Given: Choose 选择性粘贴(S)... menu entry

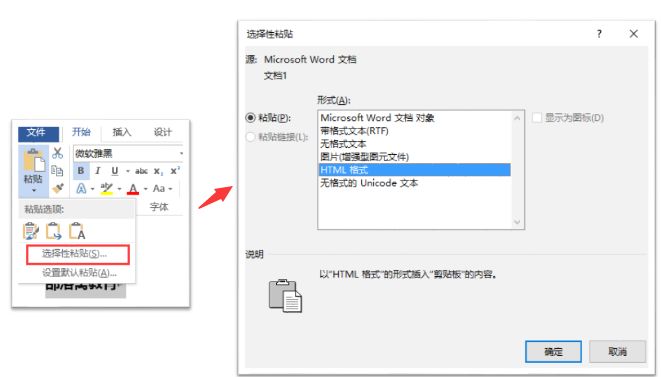Looking at the screenshot, I should point(78,254).
